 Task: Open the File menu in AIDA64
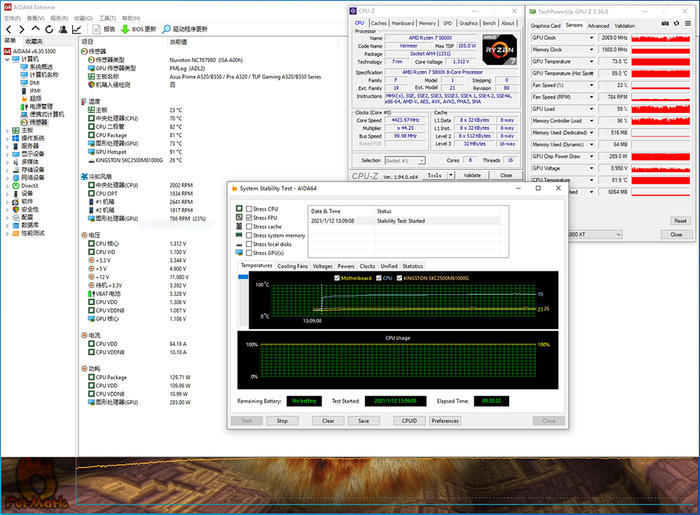pos(12,18)
